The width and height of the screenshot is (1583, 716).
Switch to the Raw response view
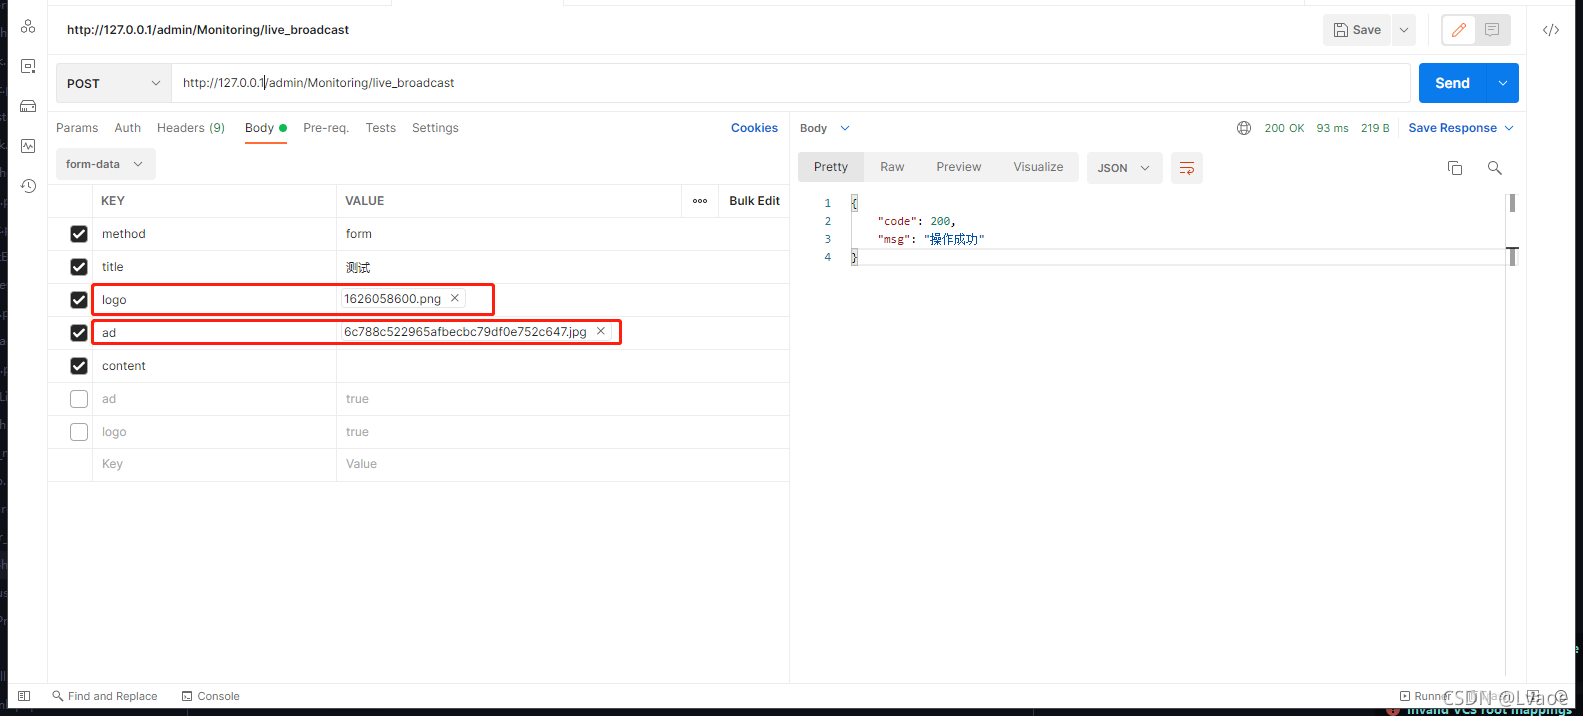click(892, 167)
